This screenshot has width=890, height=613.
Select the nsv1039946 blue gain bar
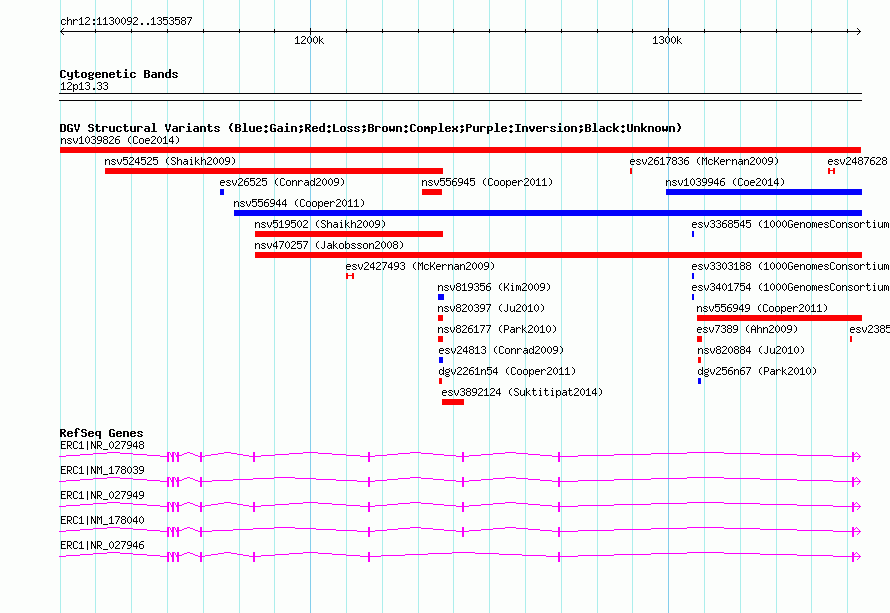(x=764, y=192)
